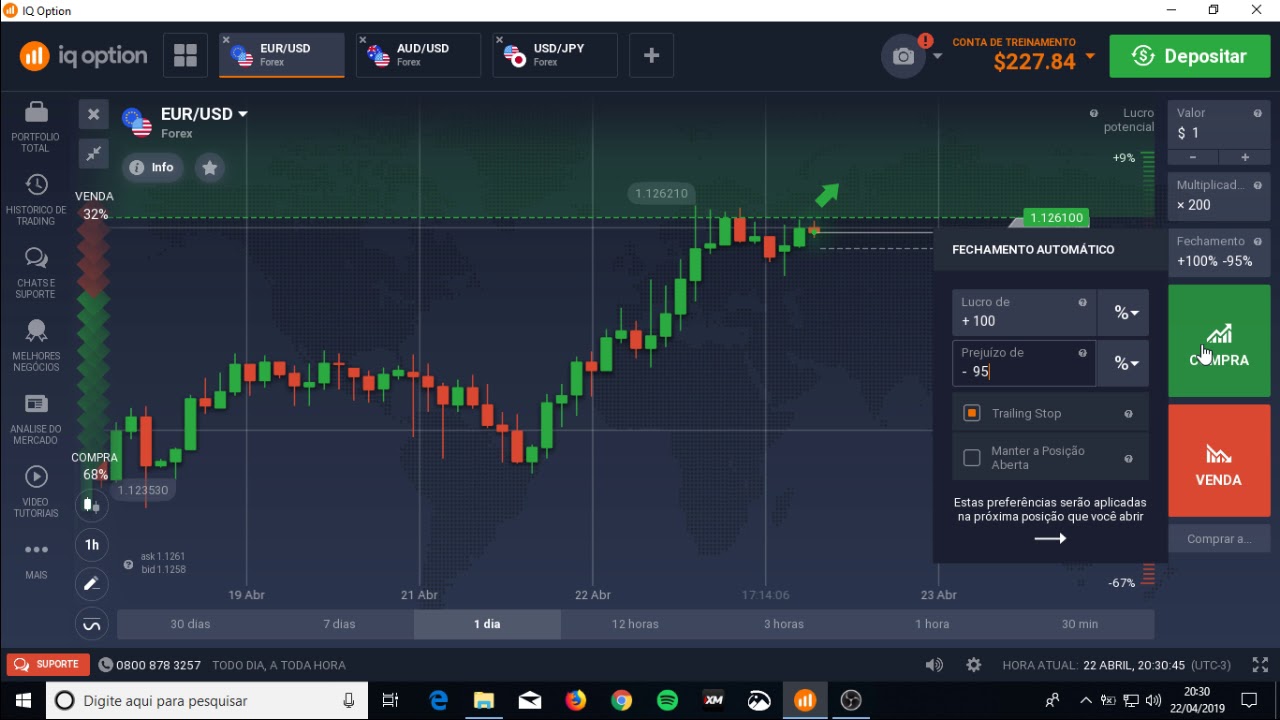
Task: Switch to the USD/JPY tab
Action: (555, 55)
